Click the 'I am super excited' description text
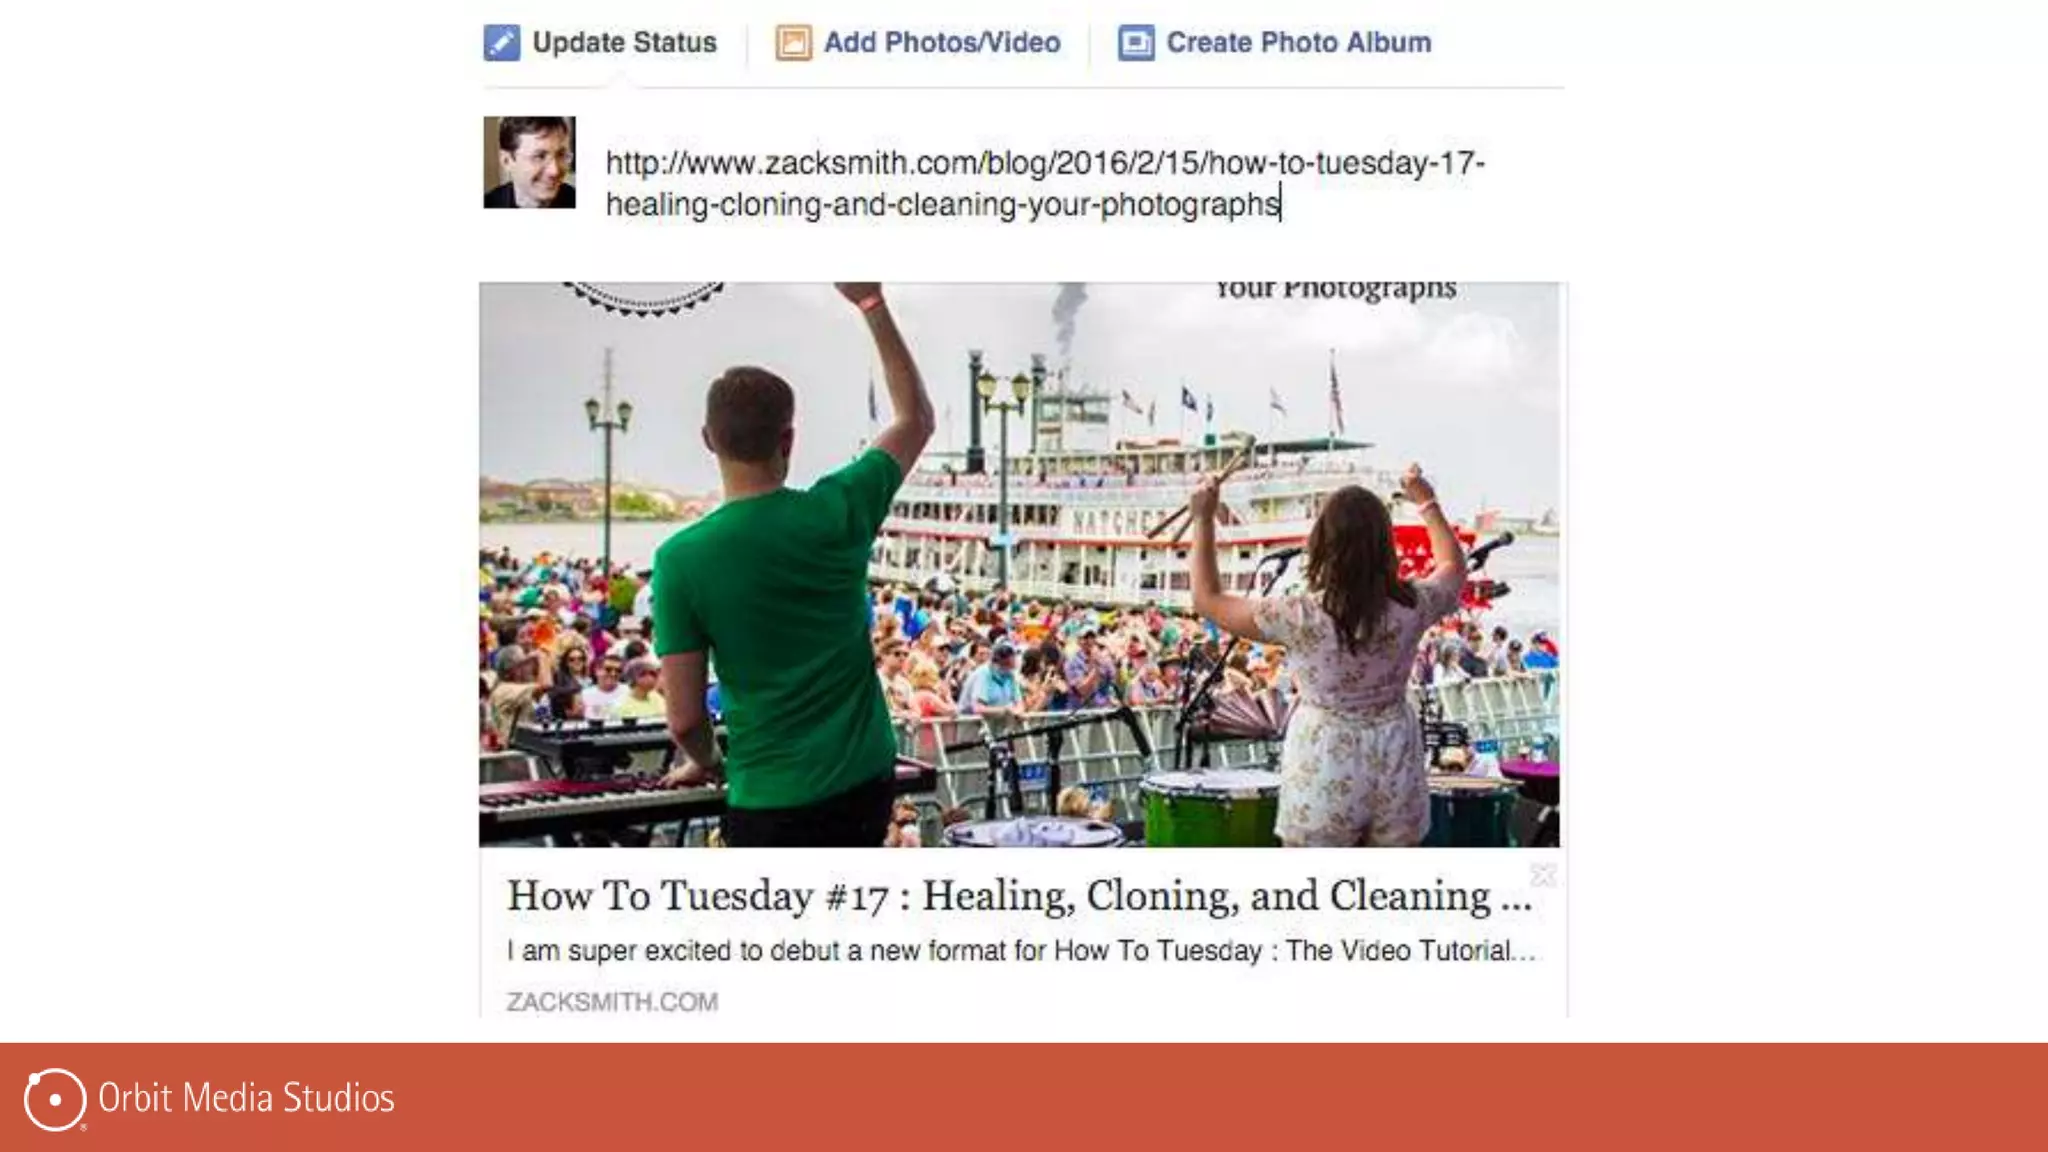Image resolution: width=2048 pixels, height=1152 pixels. coord(1021,950)
